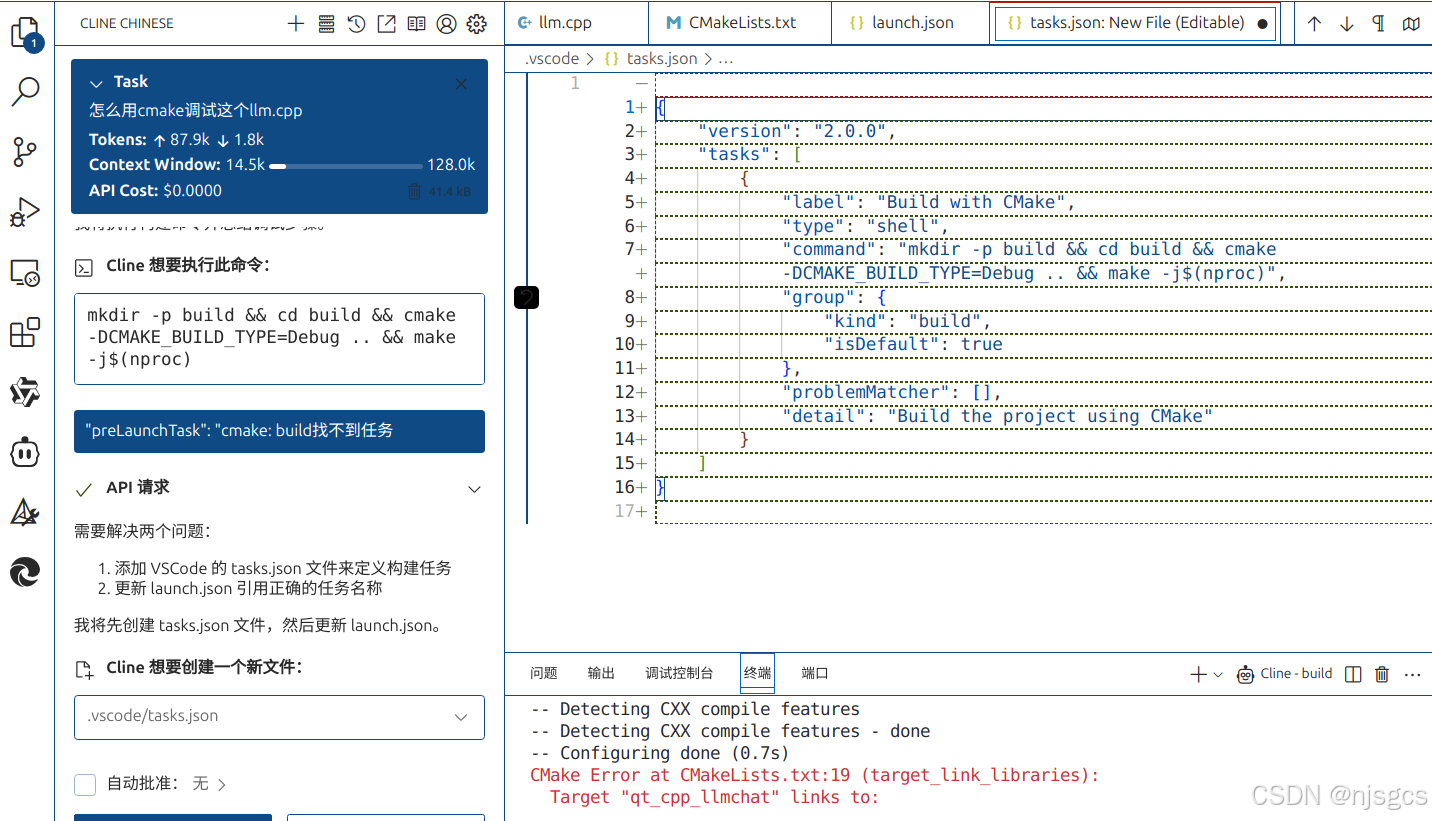Open Cline task history
This screenshot has height=821, width=1432.
357,23
